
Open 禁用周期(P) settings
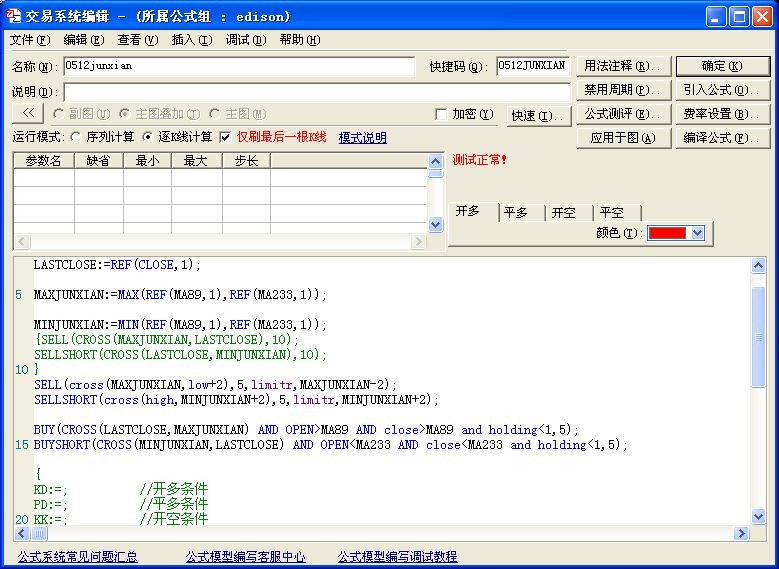coord(624,90)
